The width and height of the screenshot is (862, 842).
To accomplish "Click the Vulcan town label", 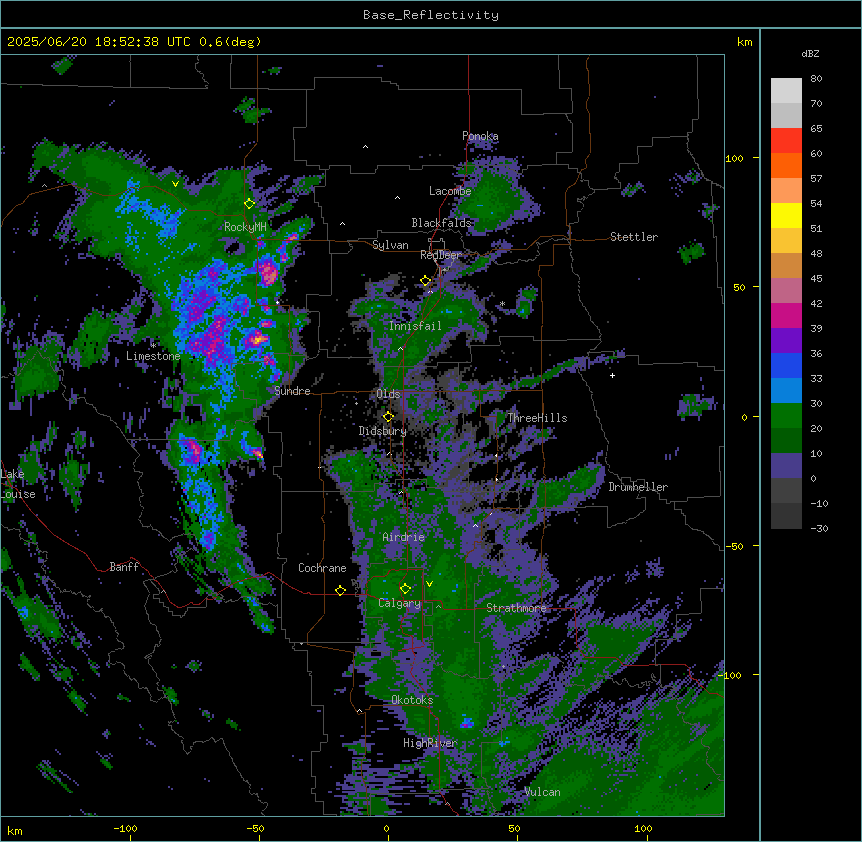I will tap(543, 792).
